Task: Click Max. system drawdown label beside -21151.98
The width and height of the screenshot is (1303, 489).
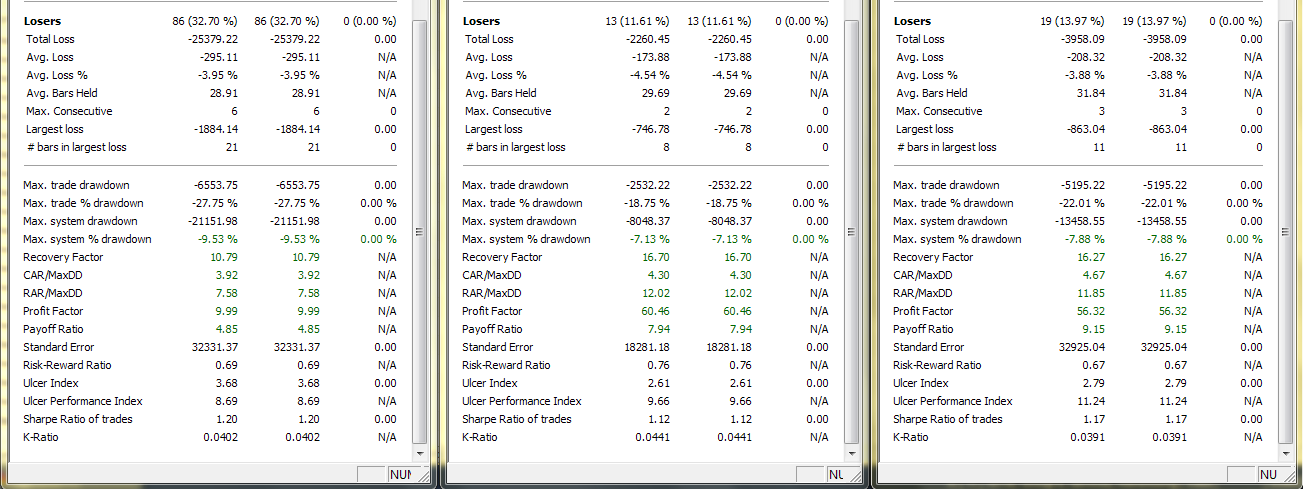Action: click(81, 221)
